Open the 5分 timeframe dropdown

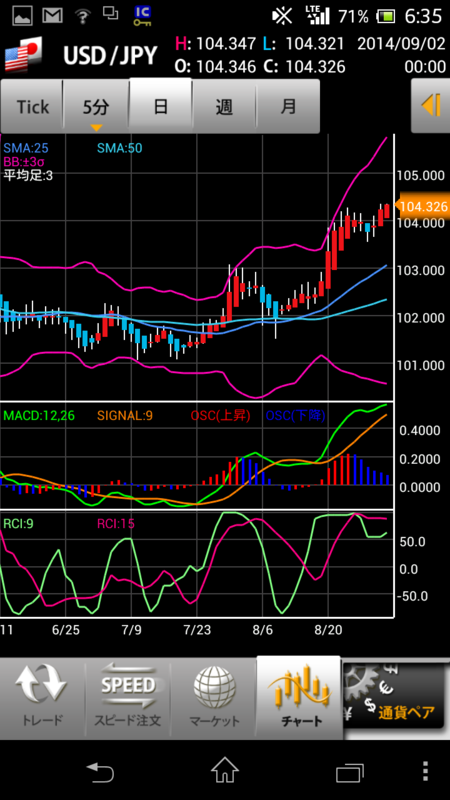point(96,107)
